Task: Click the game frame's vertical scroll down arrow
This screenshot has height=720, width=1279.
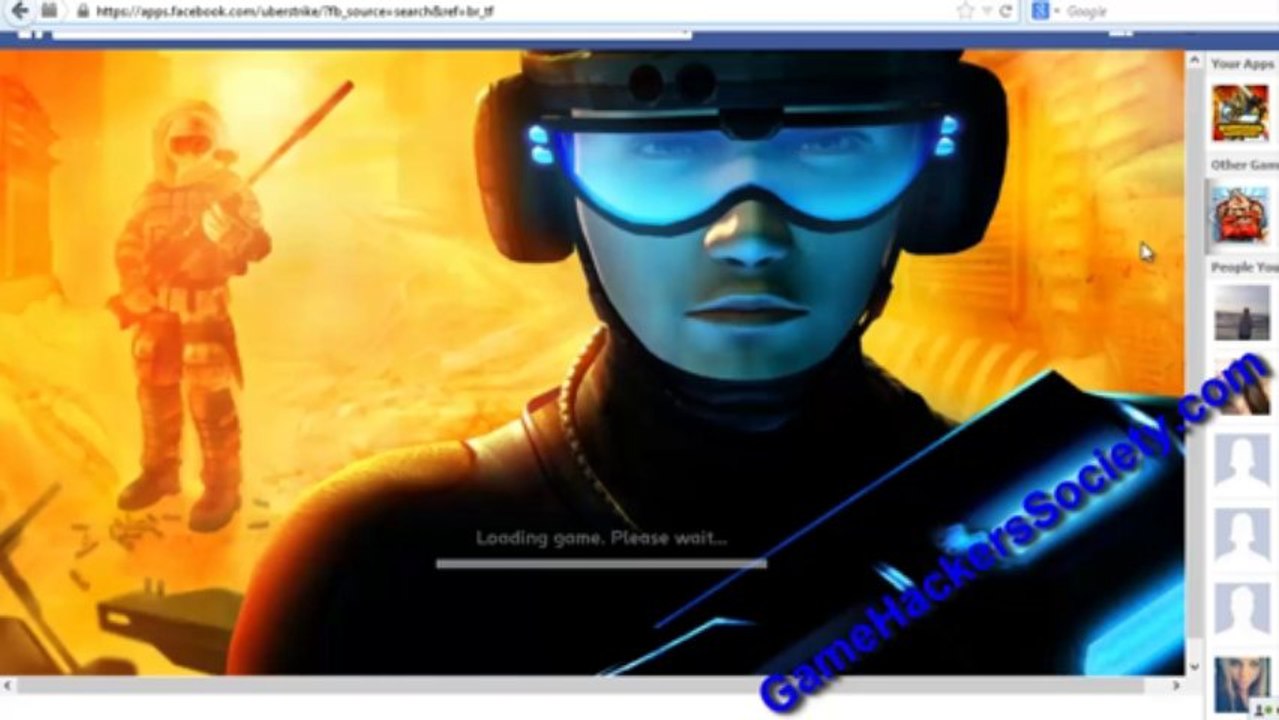Action: [x=1194, y=666]
